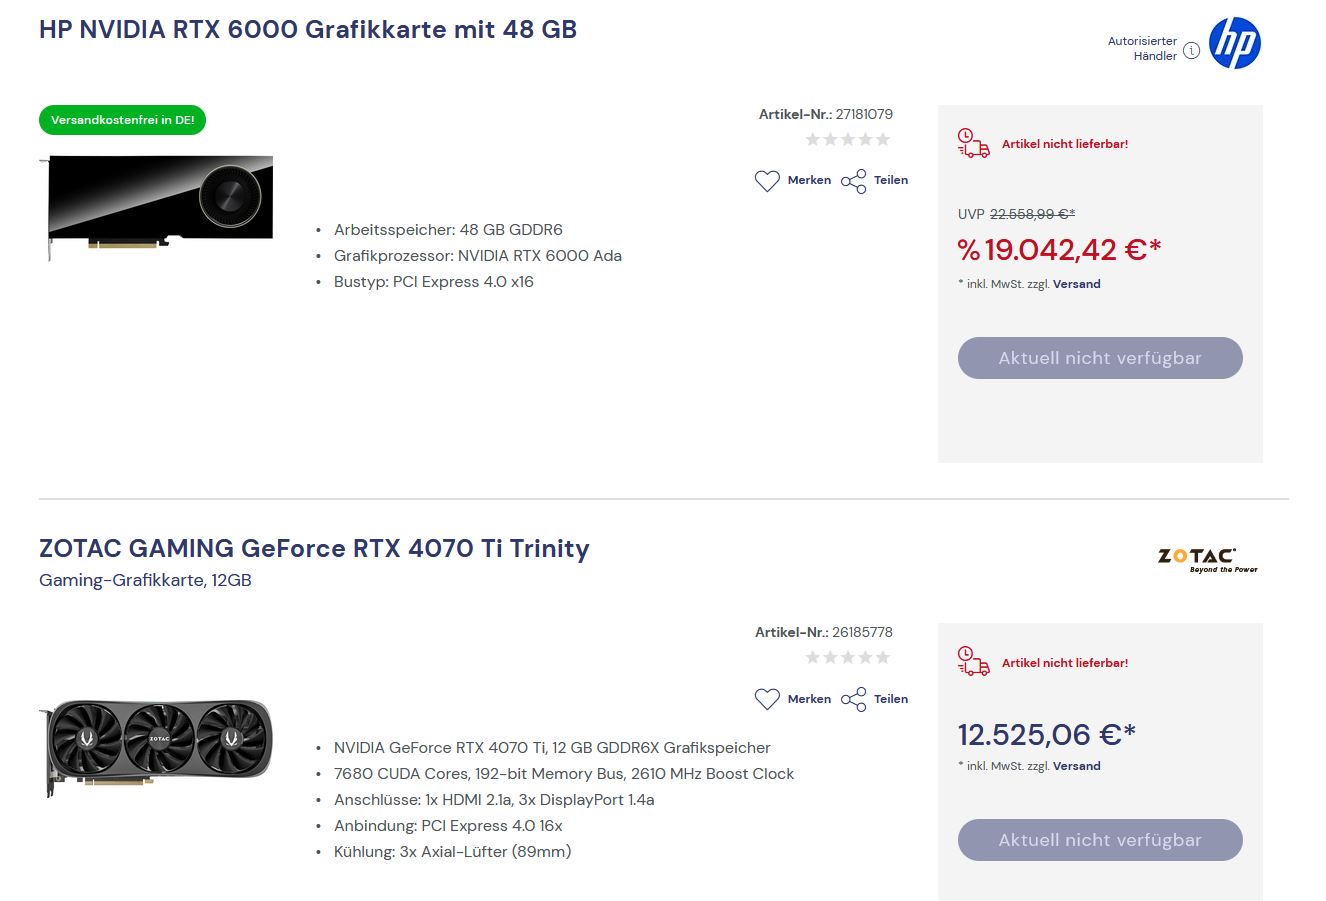Click the HP RTX 6000 product image

160,207
